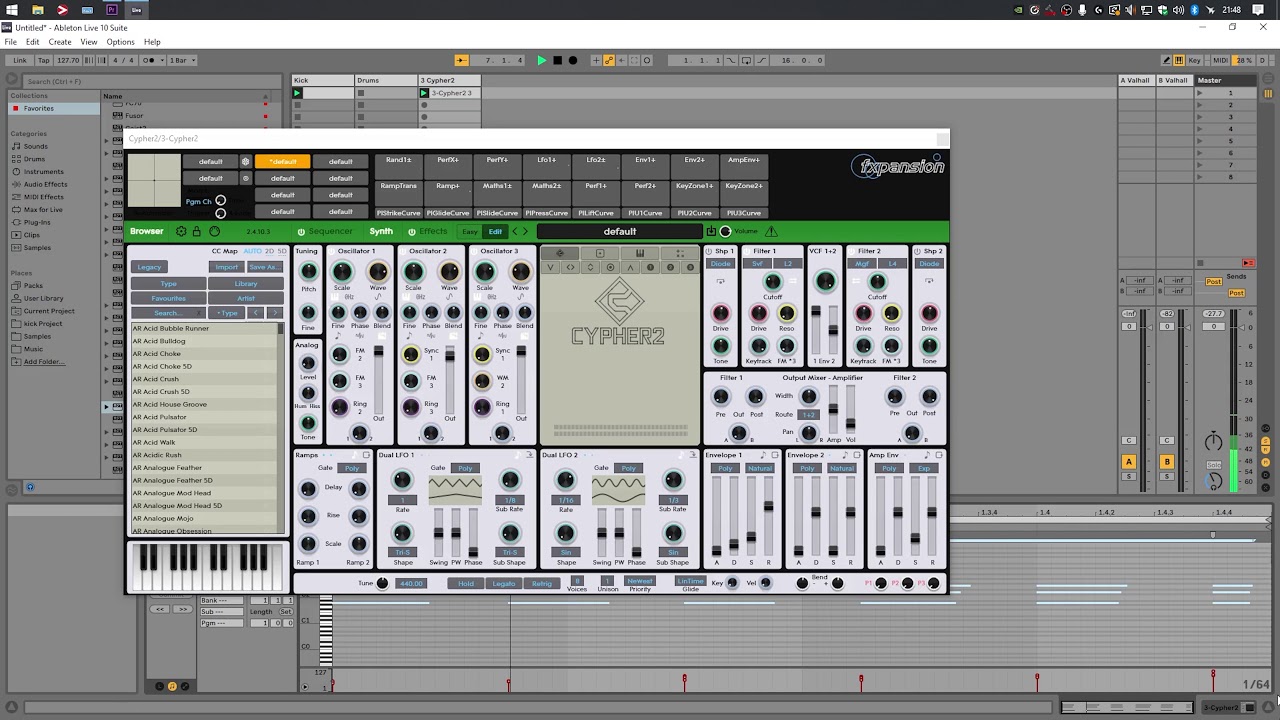The height and width of the screenshot is (720, 1280).
Task: Click the palette icon next to the lock
Action: coord(214,231)
